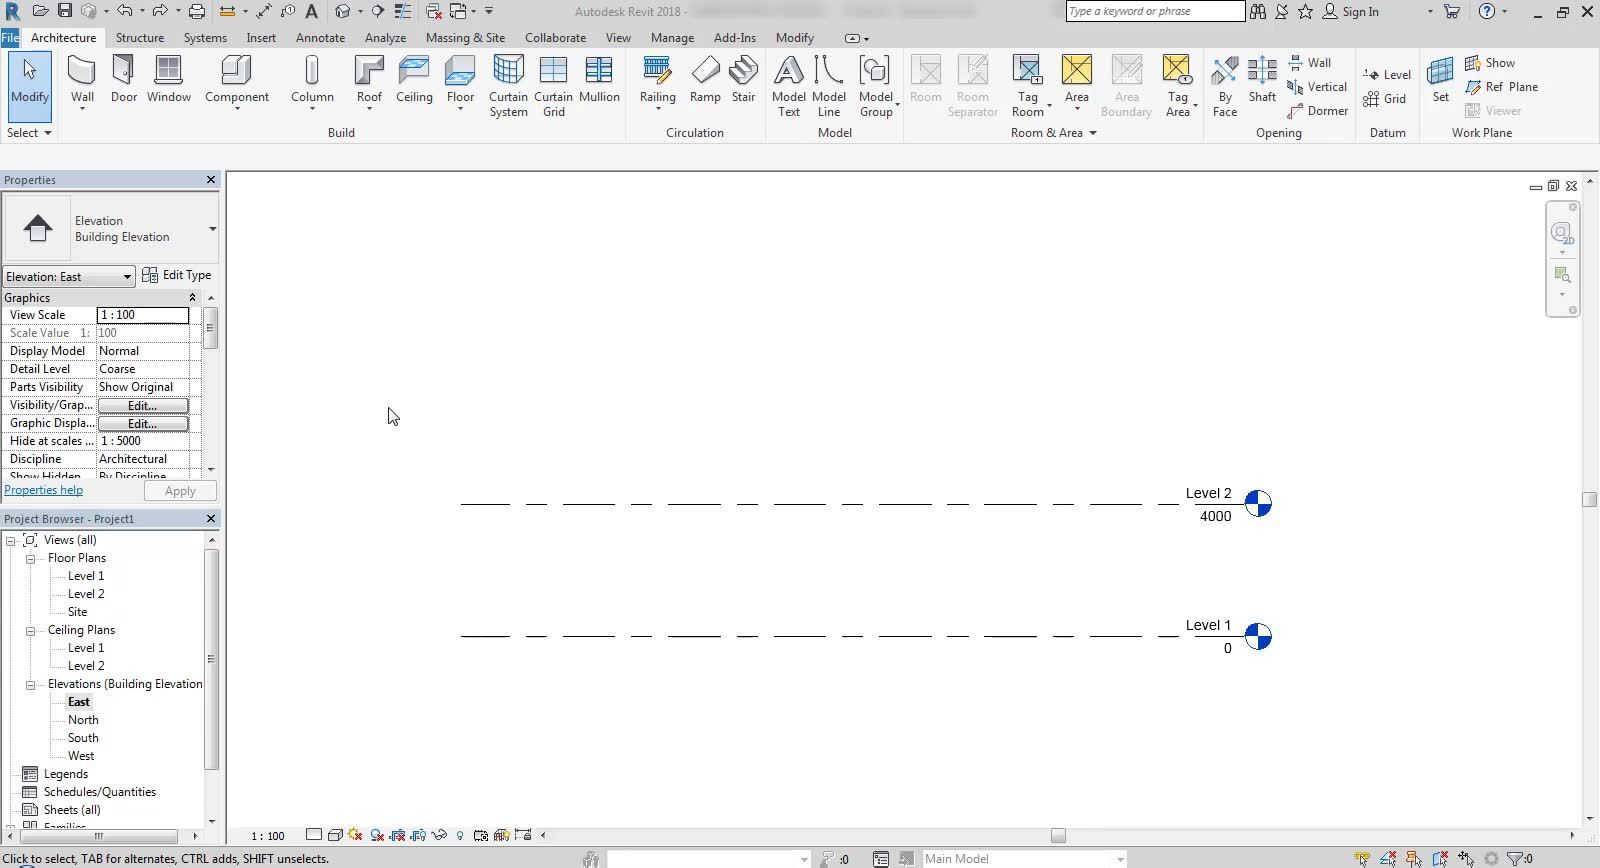Image resolution: width=1600 pixels, height=868 pixels.
Task: Select the Ramp tool
Action: click(x=705, y=80)
